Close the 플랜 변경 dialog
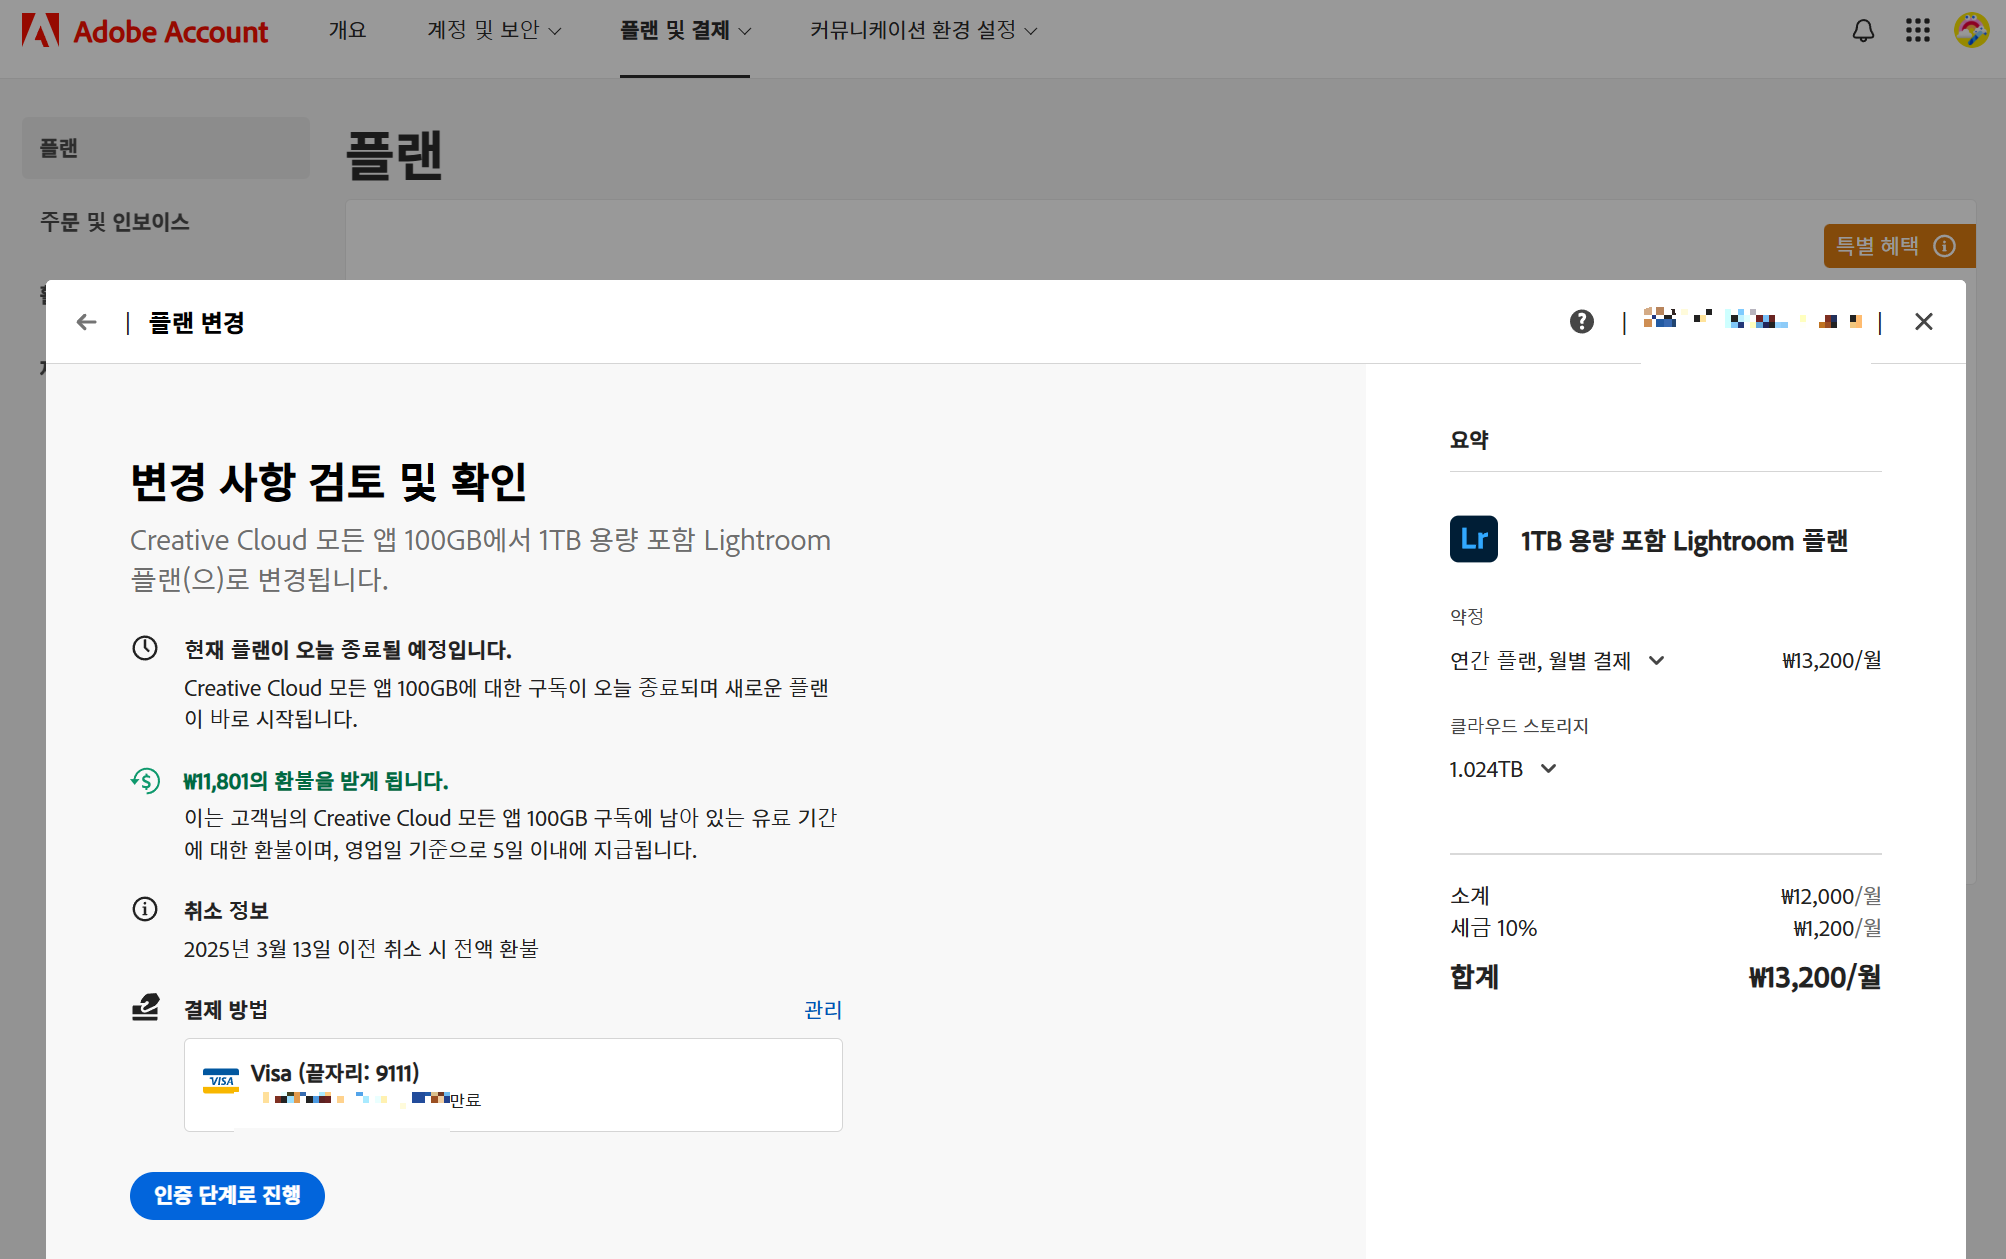Viewport: 2006px width, 1259px height. 1923,322
